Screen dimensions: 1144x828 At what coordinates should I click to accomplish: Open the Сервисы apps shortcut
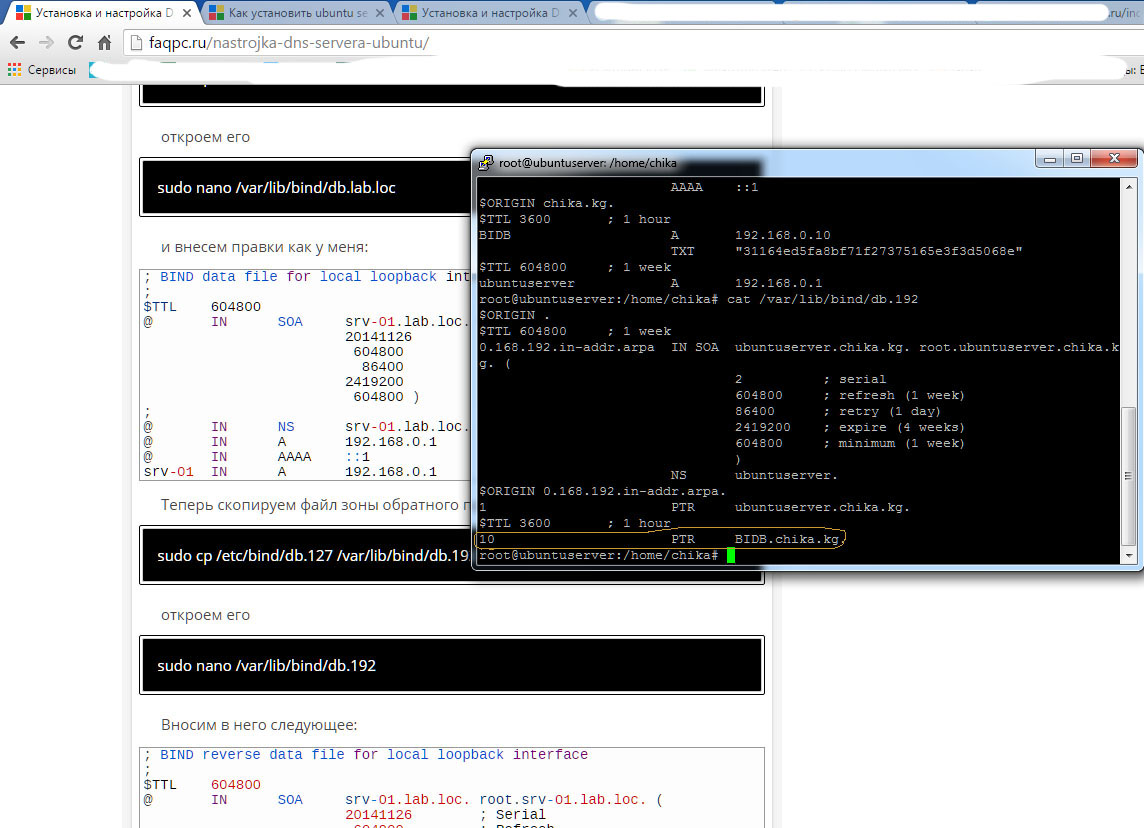pos(42,70)
